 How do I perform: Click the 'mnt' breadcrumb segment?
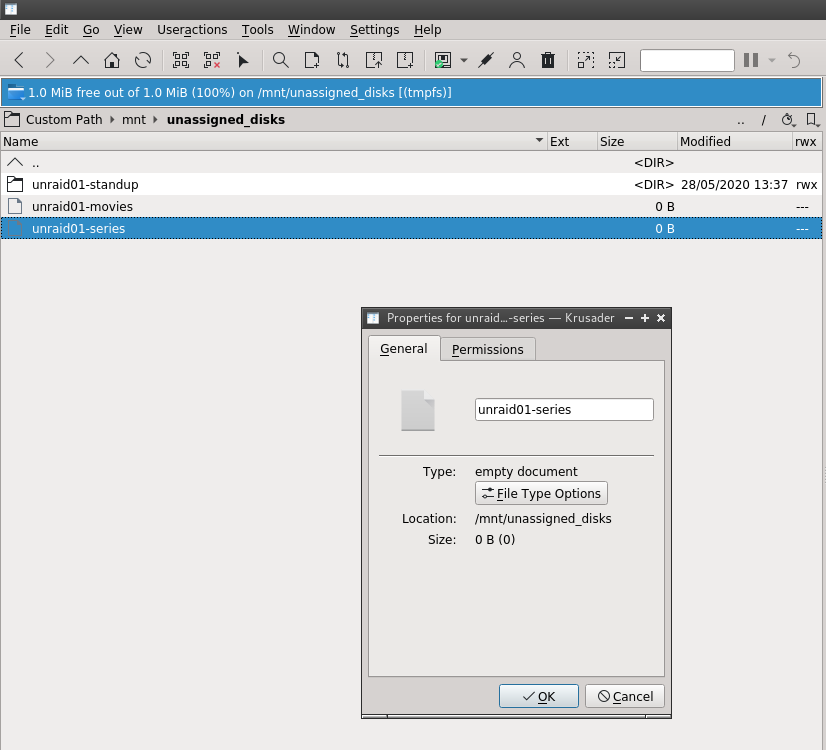(x=134, y=120)
